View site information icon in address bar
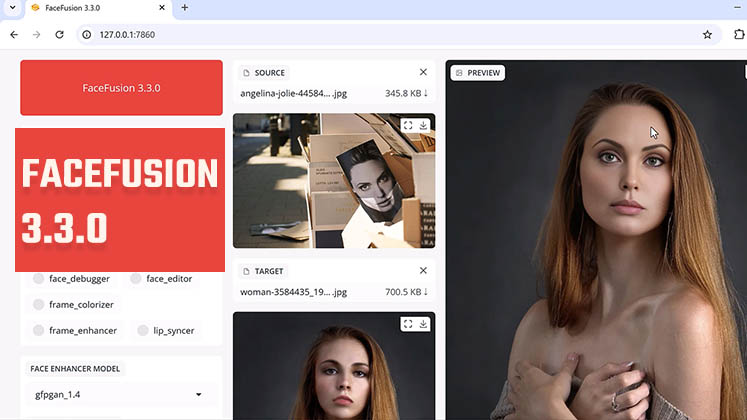The height and width of the screenshot is (420, 747). [x=87, y=34]
